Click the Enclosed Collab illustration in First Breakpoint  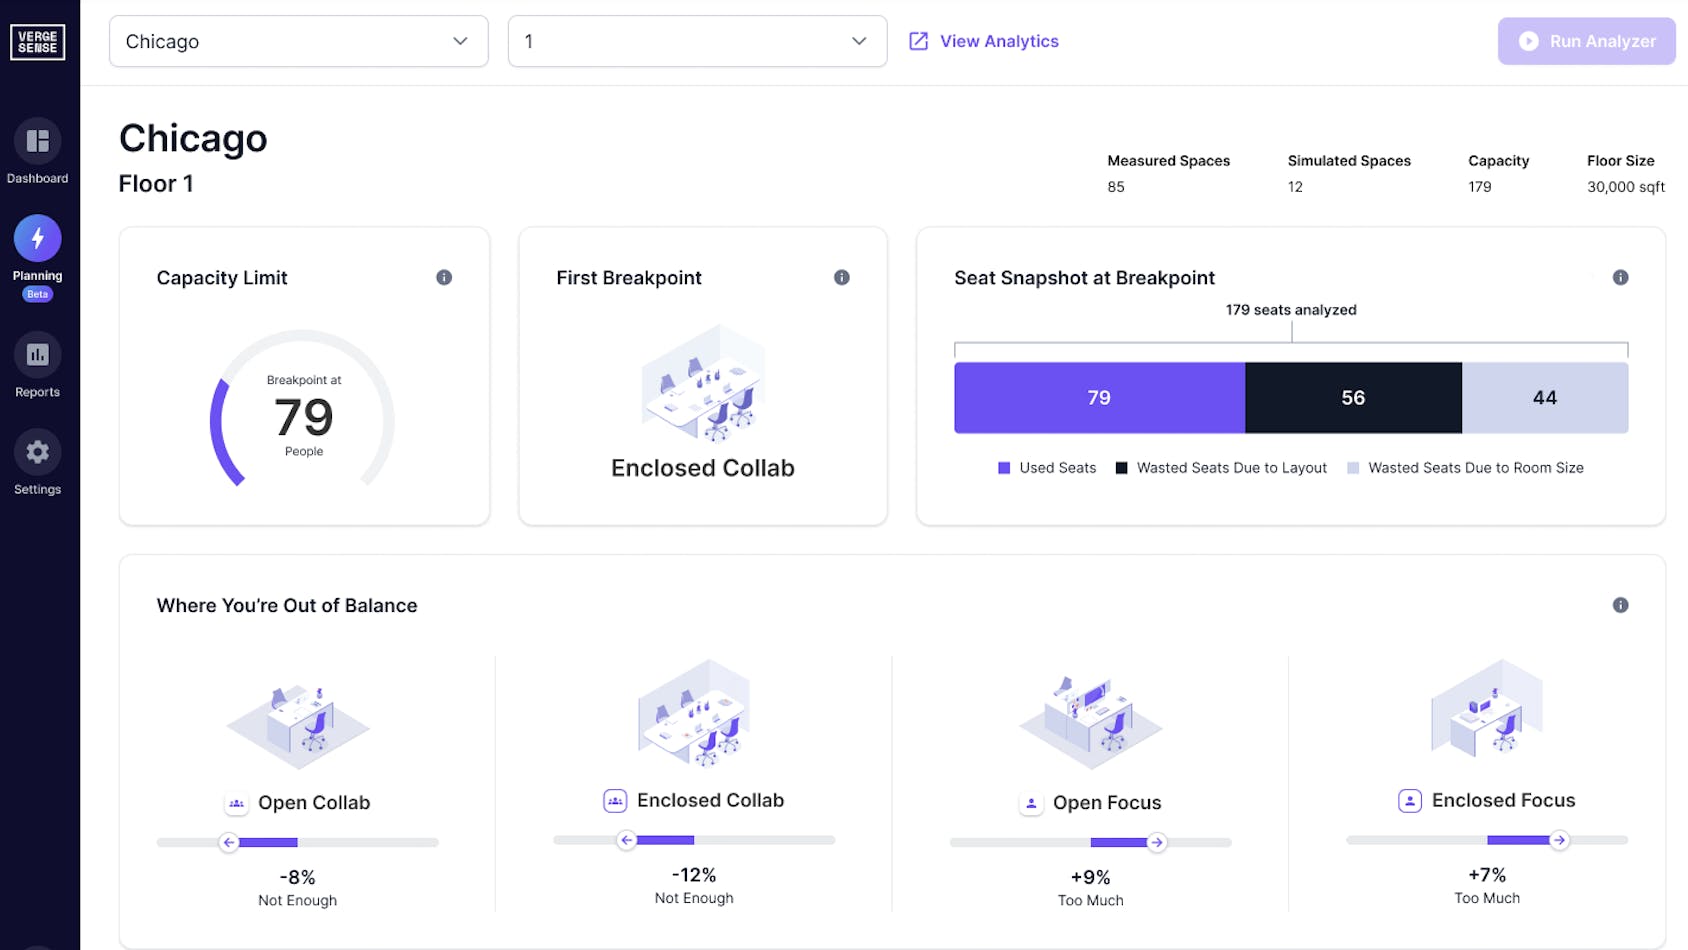pyautogui.click(x=703, y=383)
